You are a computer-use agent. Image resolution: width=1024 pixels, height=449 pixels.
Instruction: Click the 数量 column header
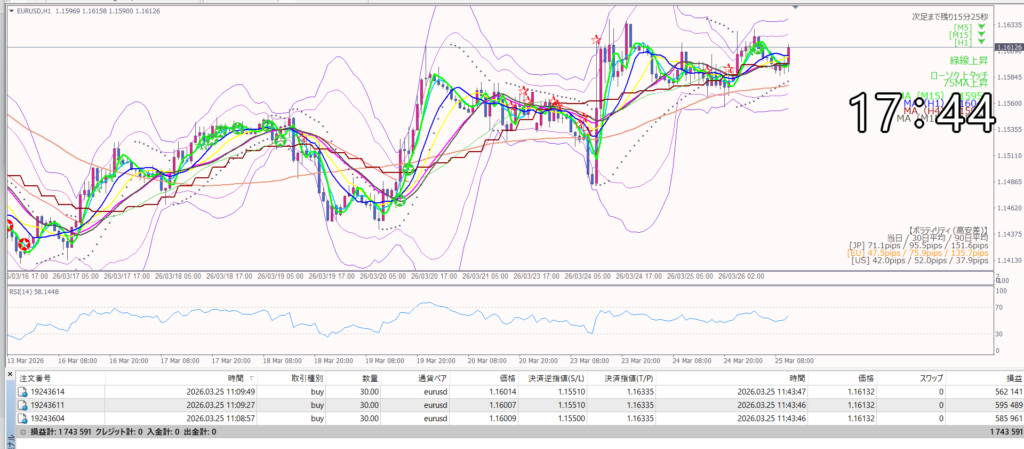click(x=370, y=379)
